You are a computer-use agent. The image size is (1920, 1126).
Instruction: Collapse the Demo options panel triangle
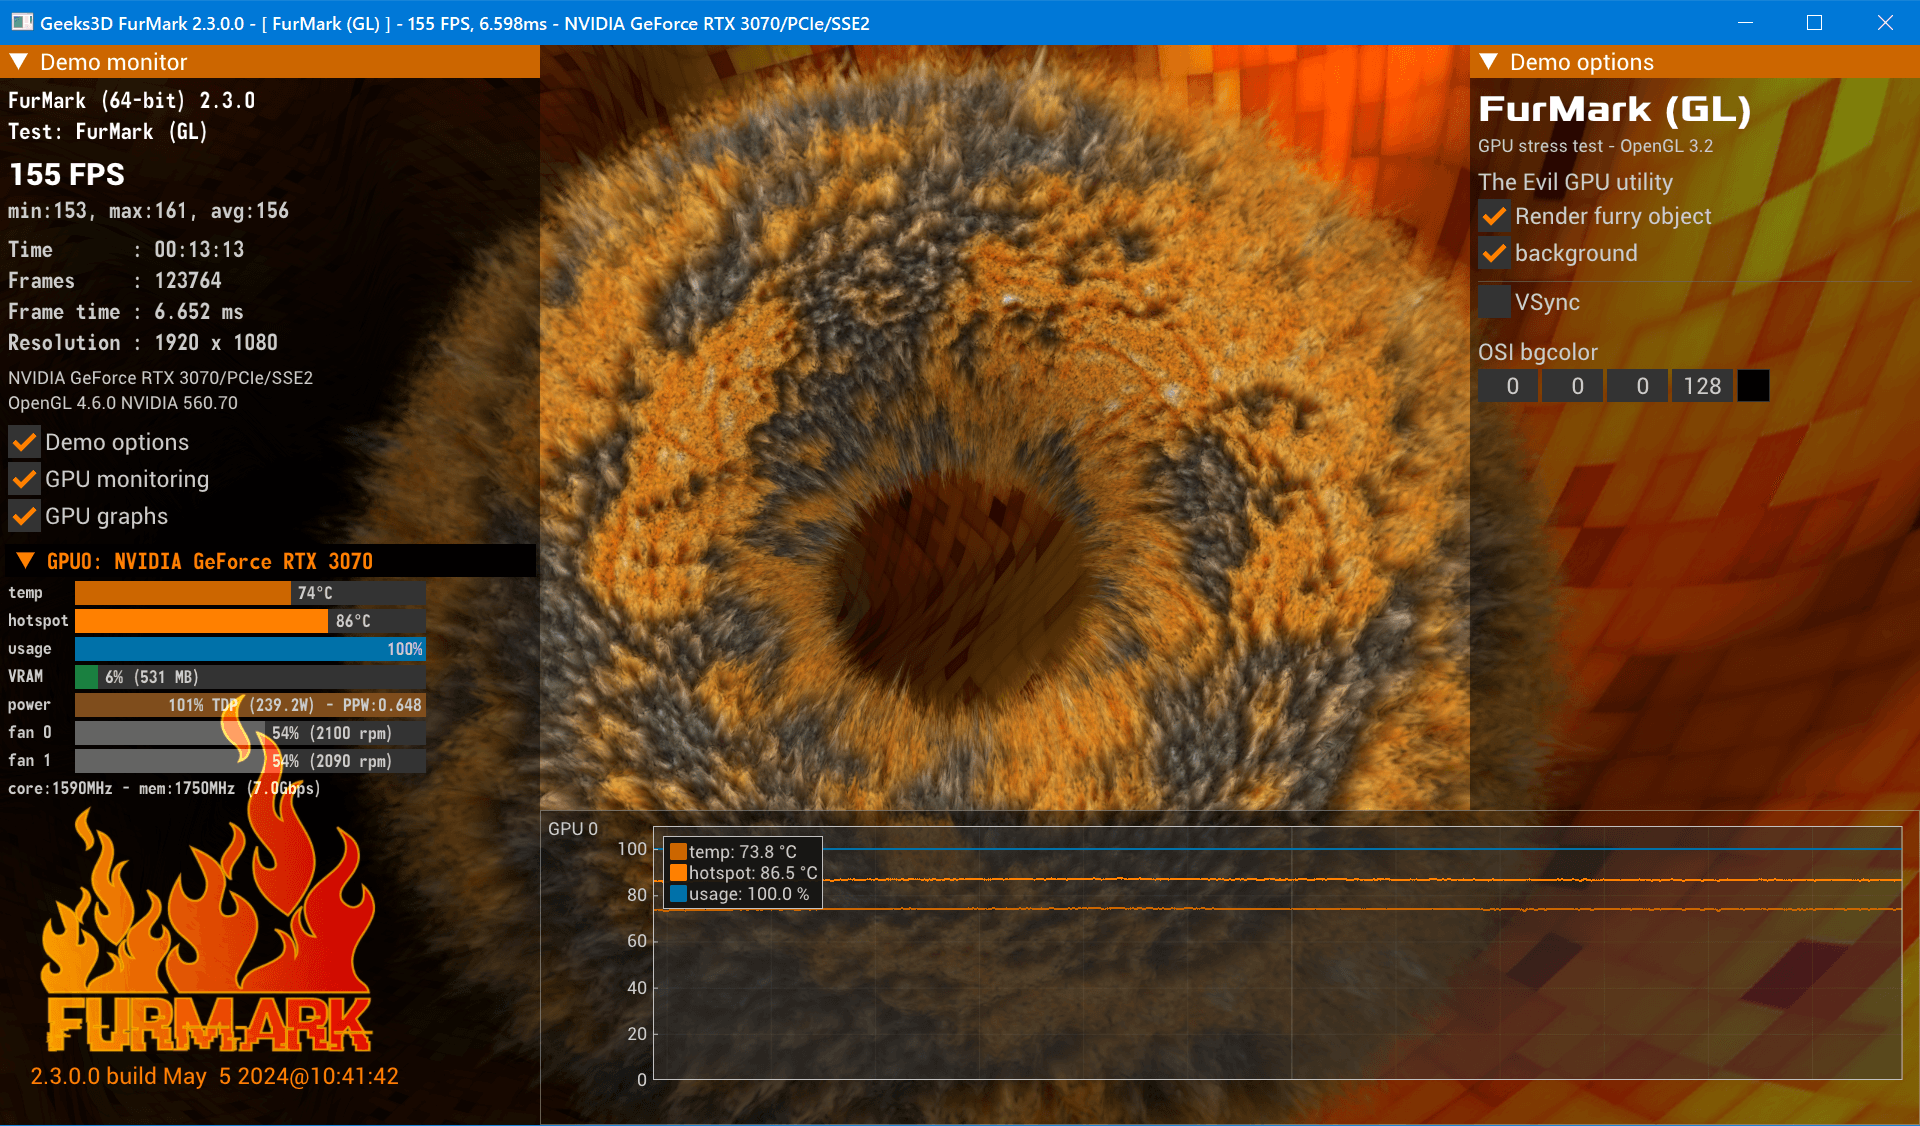click(1488, 62)
